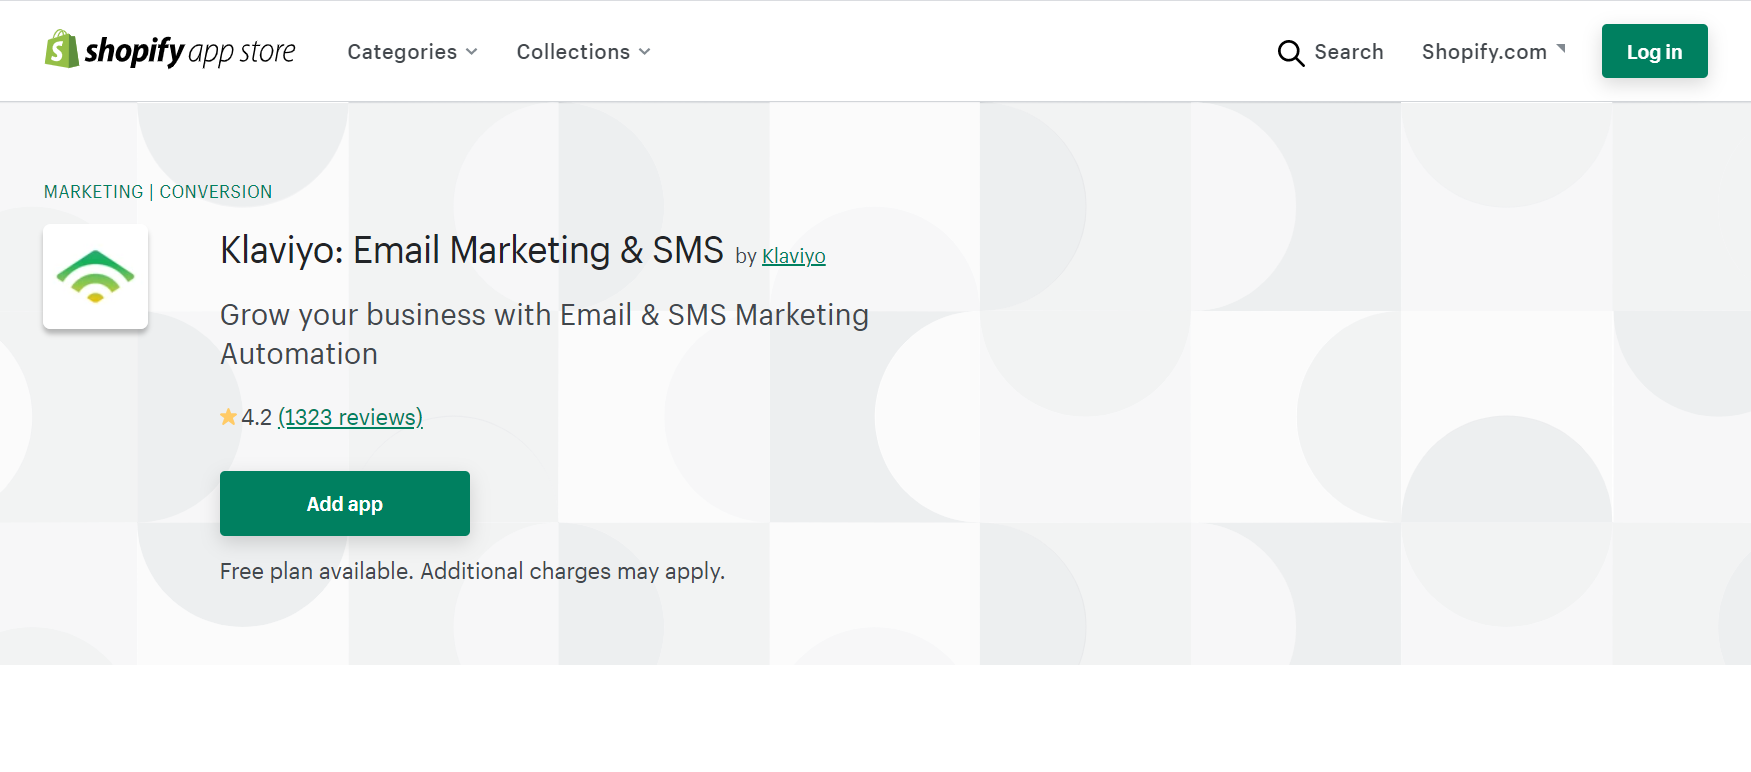
Task: Click the Search label in the header
Action: click(x=1348, y=52)
